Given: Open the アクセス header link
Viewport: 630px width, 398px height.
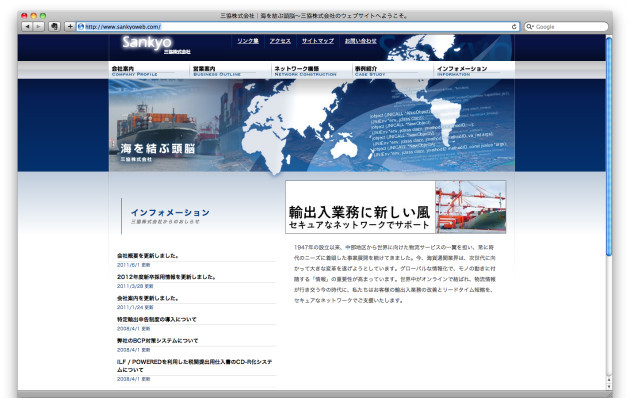Looking at the screenshot, I should [280, 41].
